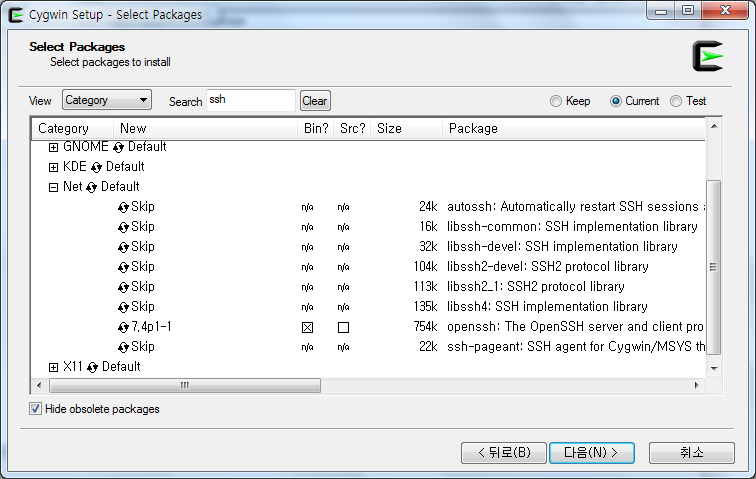Open the View Category dropdown

(107, 100)
